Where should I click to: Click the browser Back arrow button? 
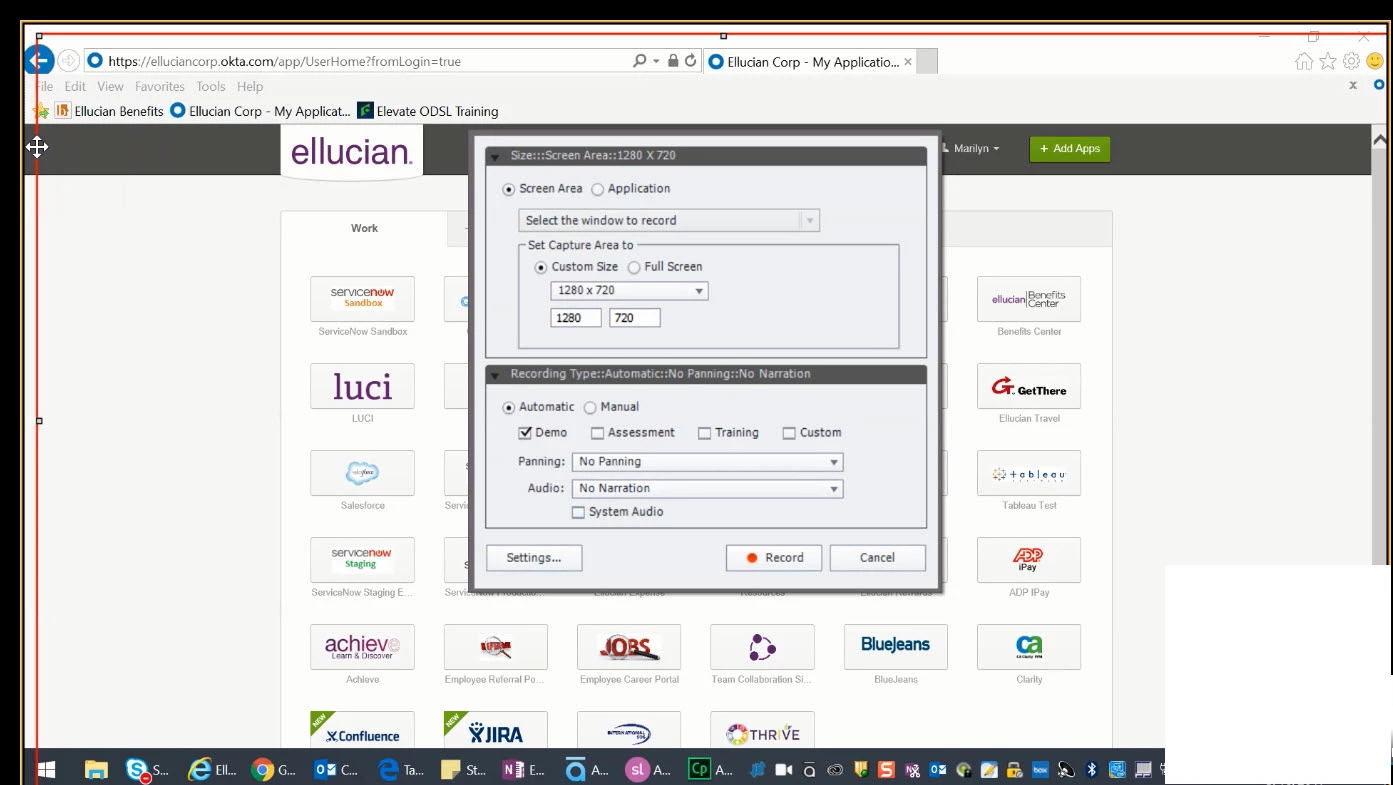(38, 61)
